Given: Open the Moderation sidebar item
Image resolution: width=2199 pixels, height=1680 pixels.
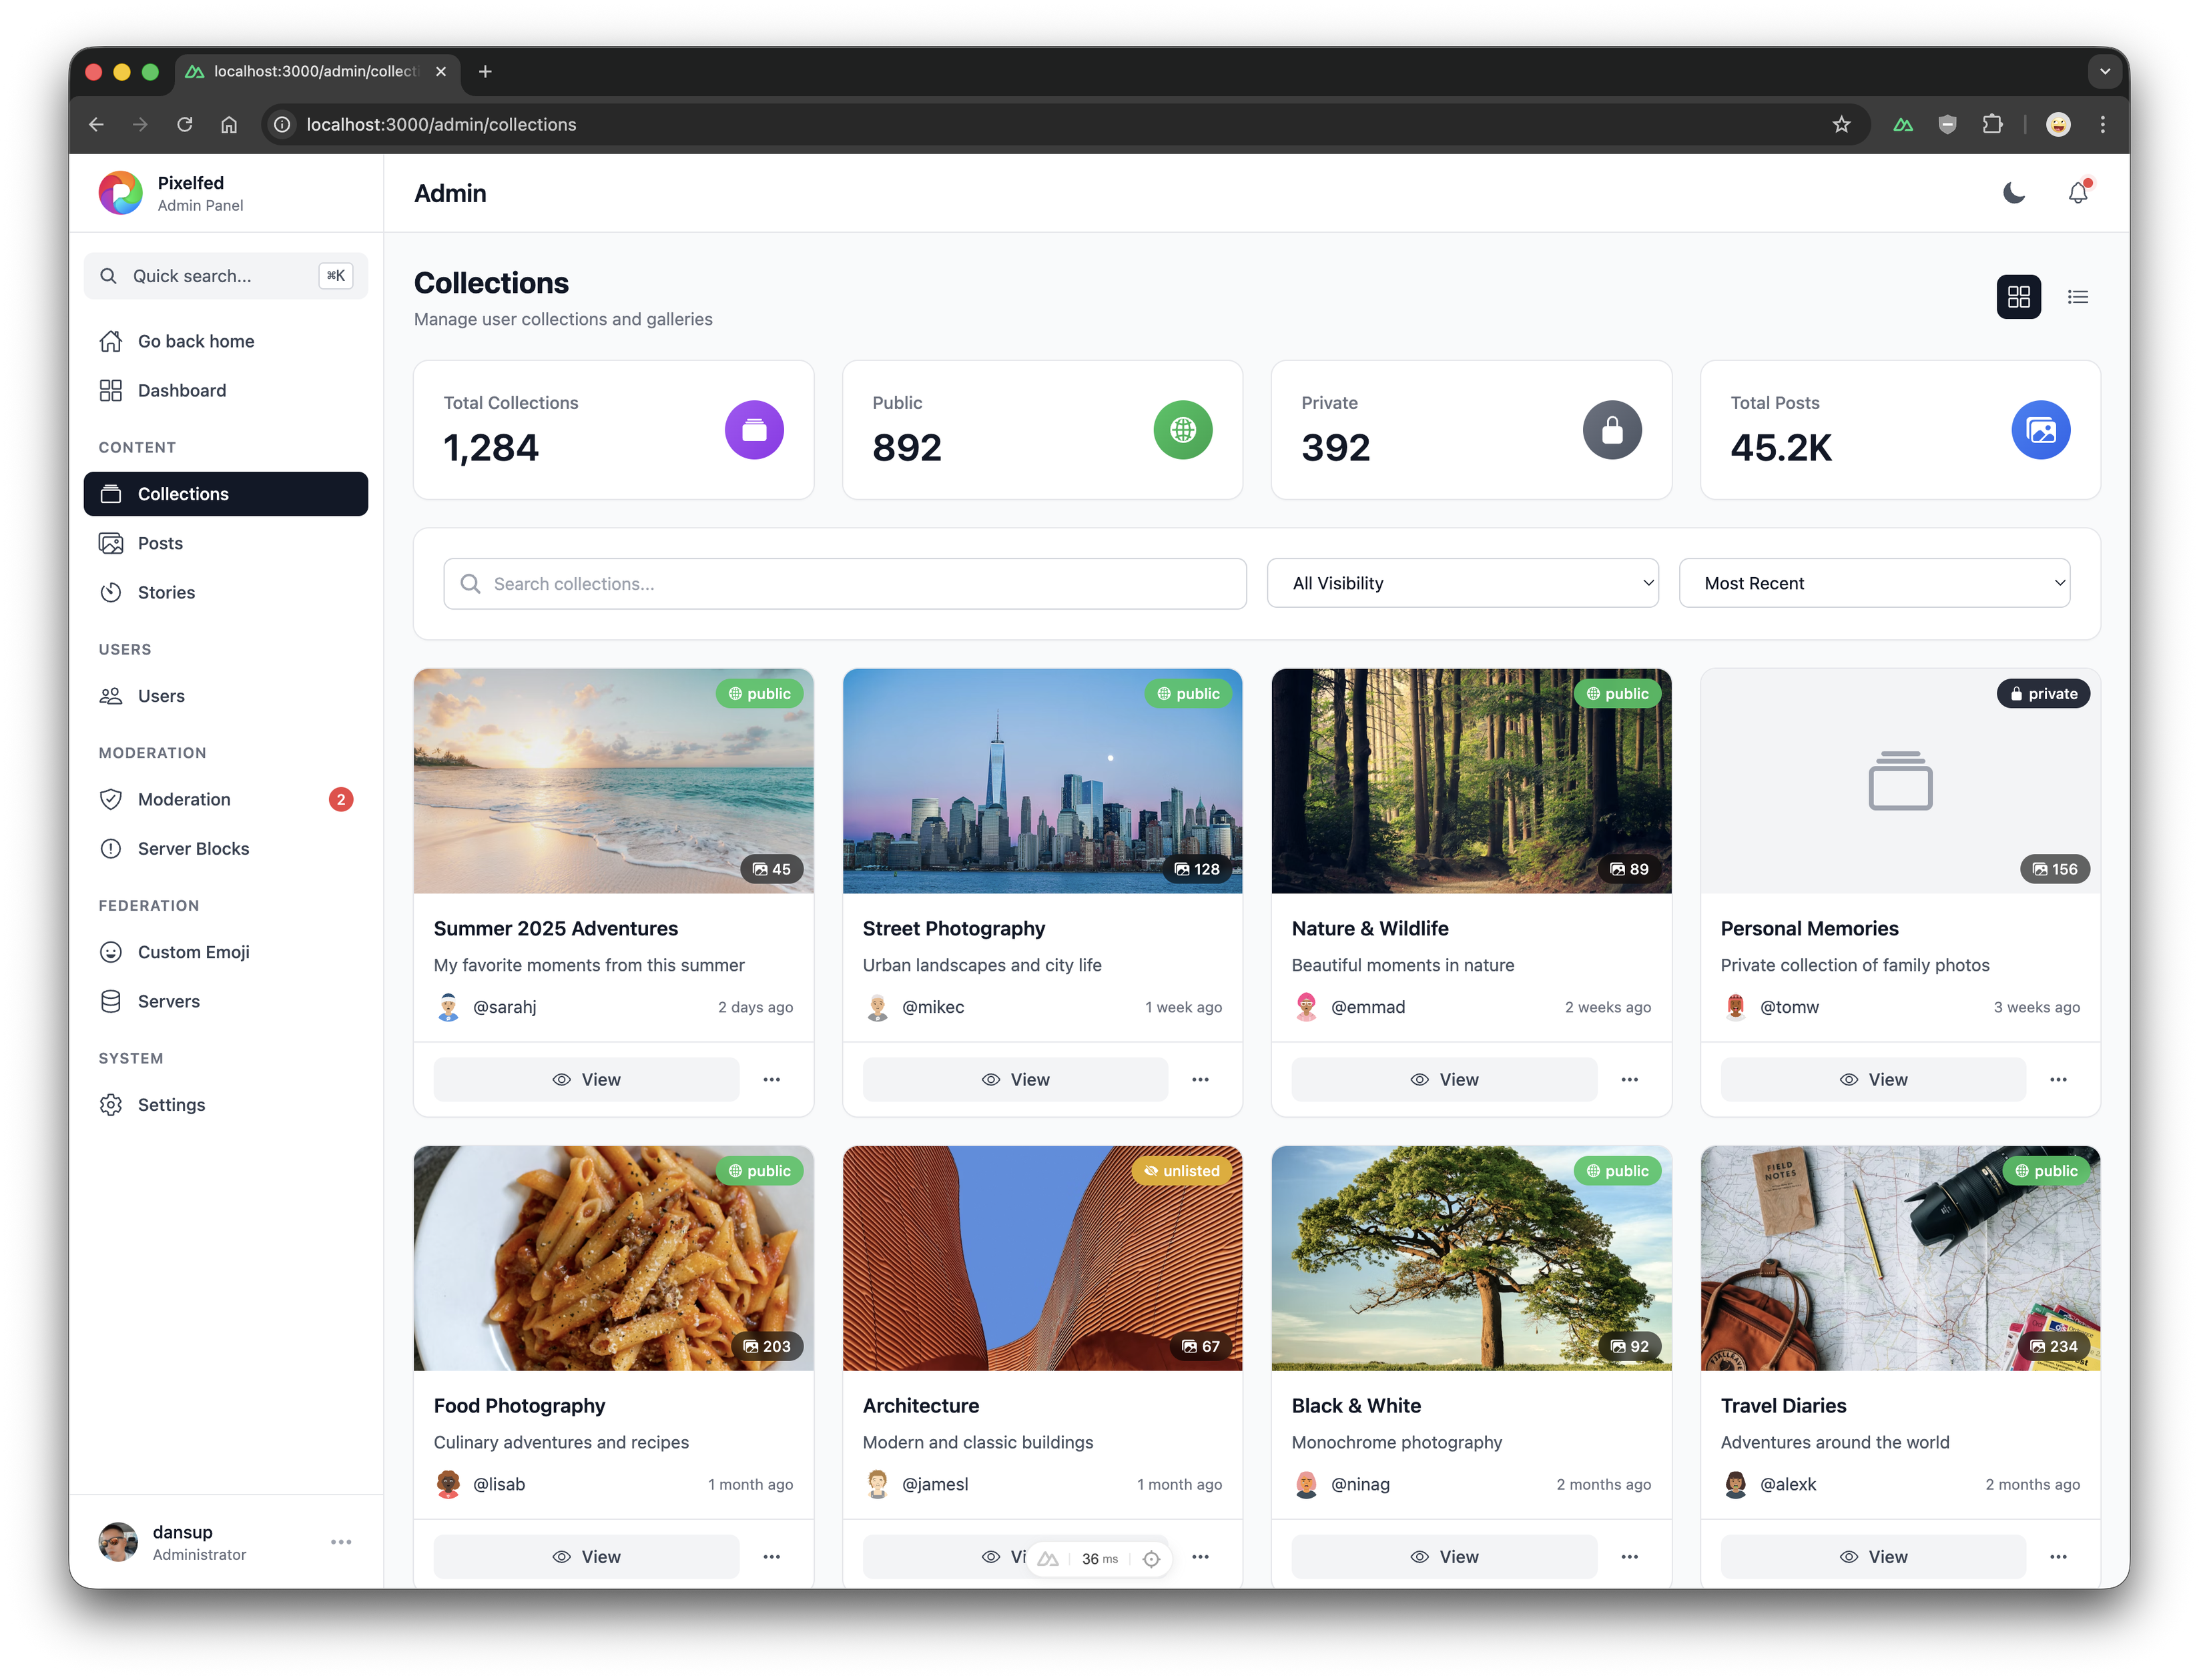Looking at the screenshot, I should pos(184,799).
